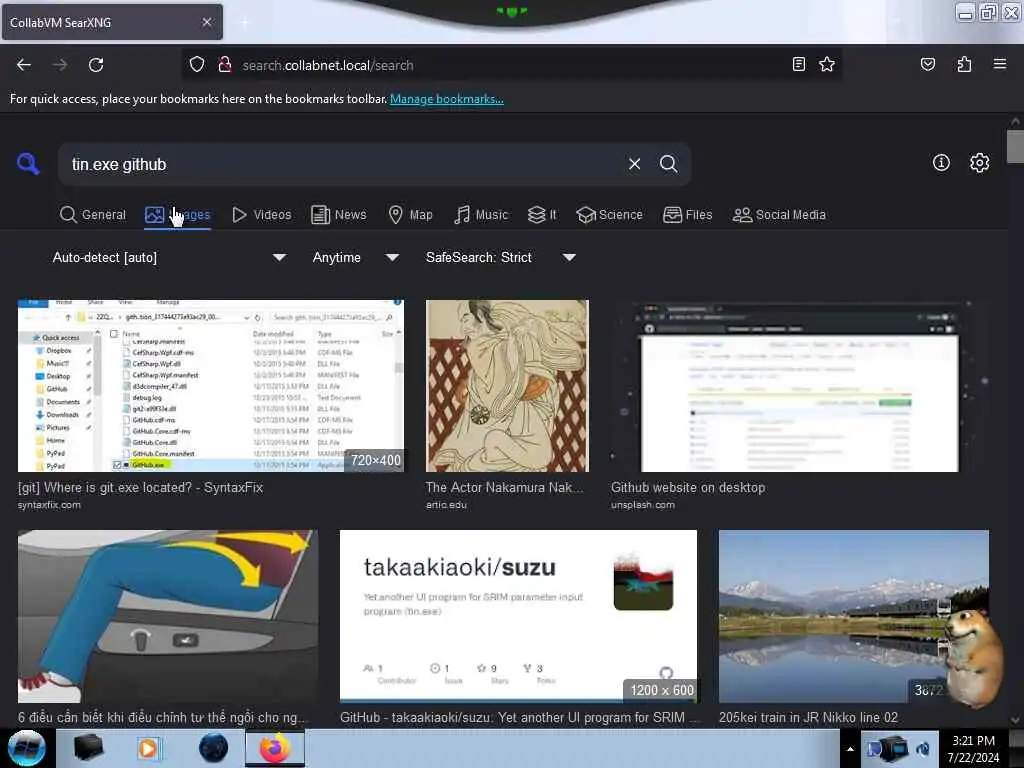Open the media player taskbar icon
Viewport: 1024px width, 768px height.
coord(148,748)
